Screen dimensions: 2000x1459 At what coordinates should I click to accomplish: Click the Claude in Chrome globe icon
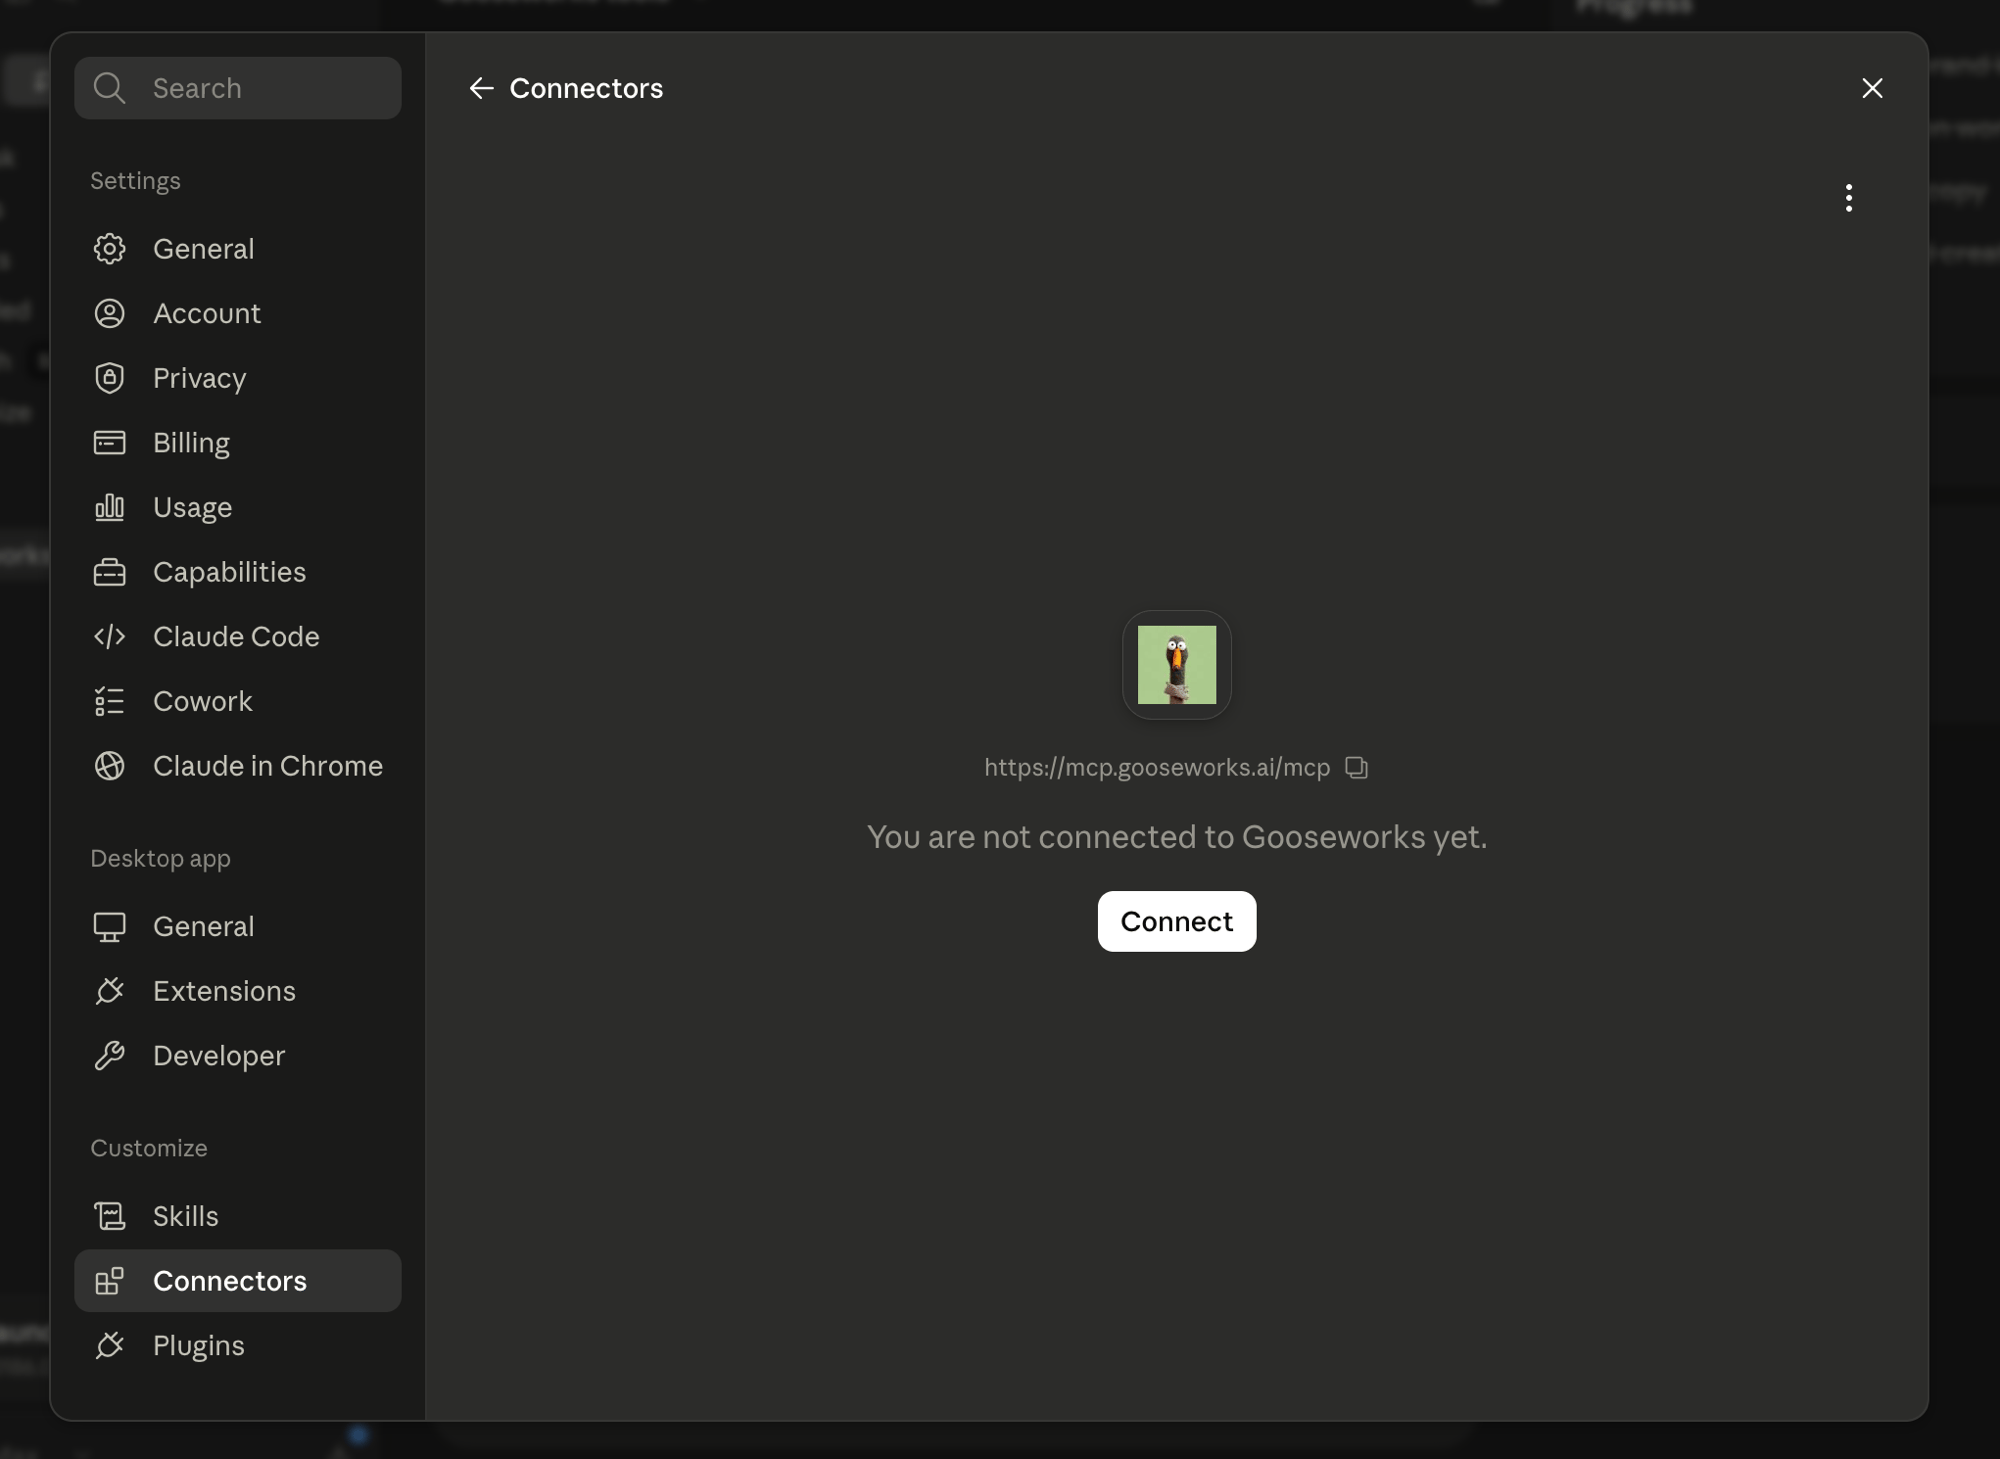point(109,766)
